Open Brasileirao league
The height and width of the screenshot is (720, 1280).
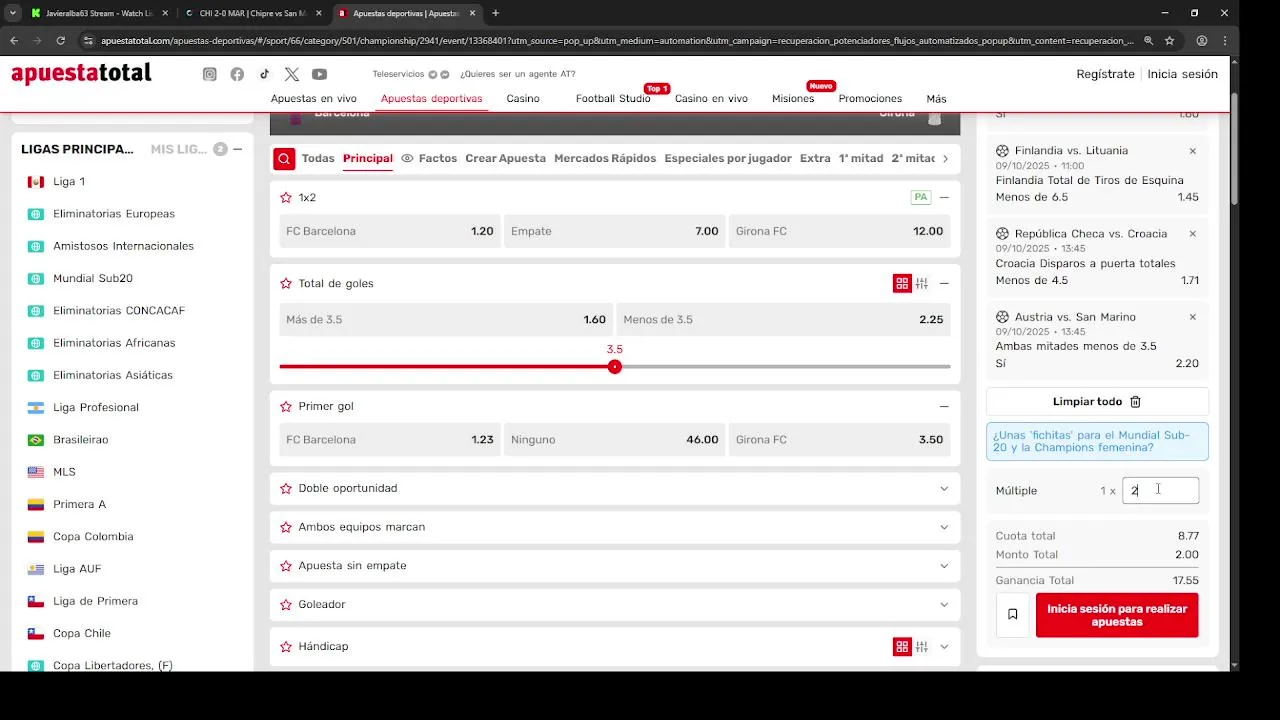tap(80, 440)
